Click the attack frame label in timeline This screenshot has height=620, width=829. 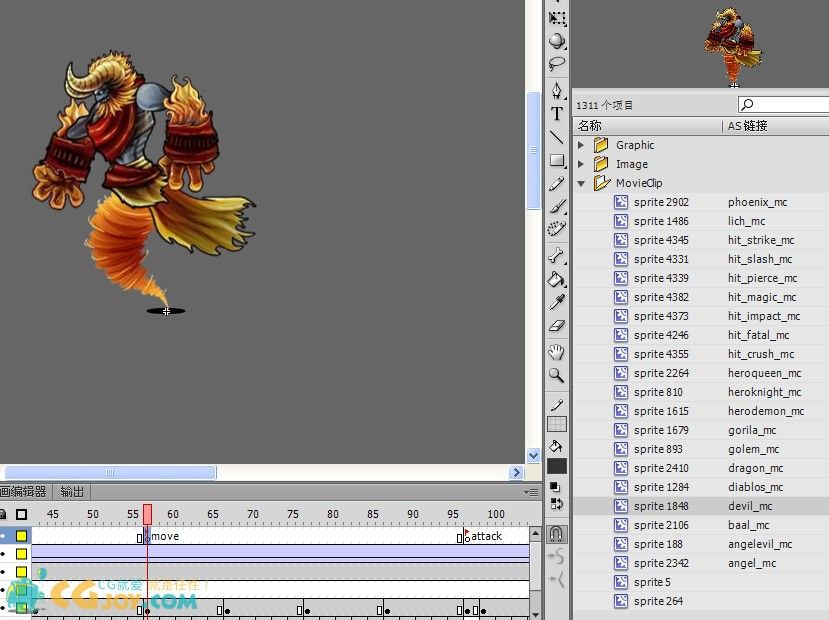[x=486, y=536]
